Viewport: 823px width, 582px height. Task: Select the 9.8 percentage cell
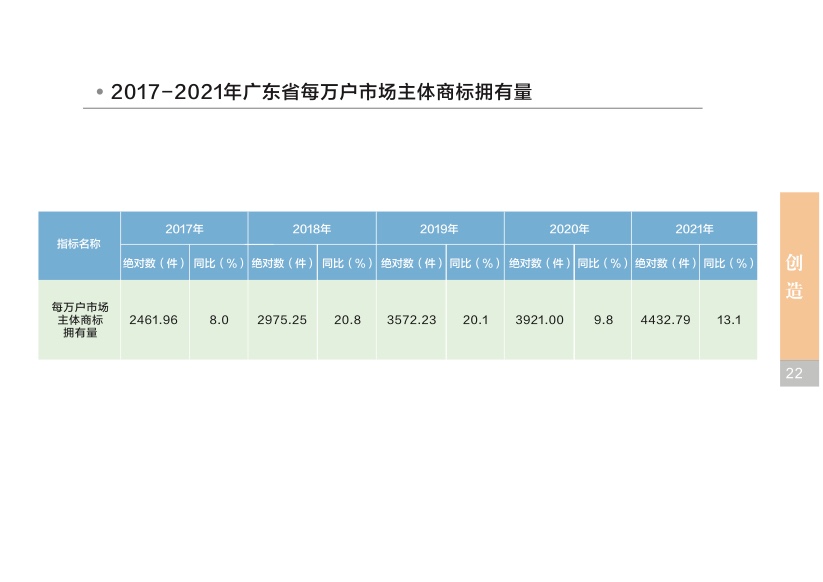point(603,320)
